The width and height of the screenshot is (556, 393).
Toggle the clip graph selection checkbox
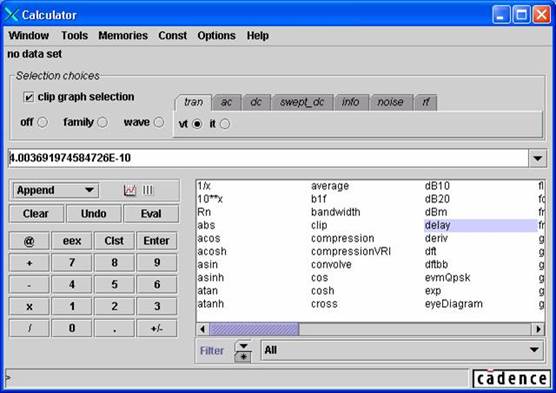[x=28, y=97]
